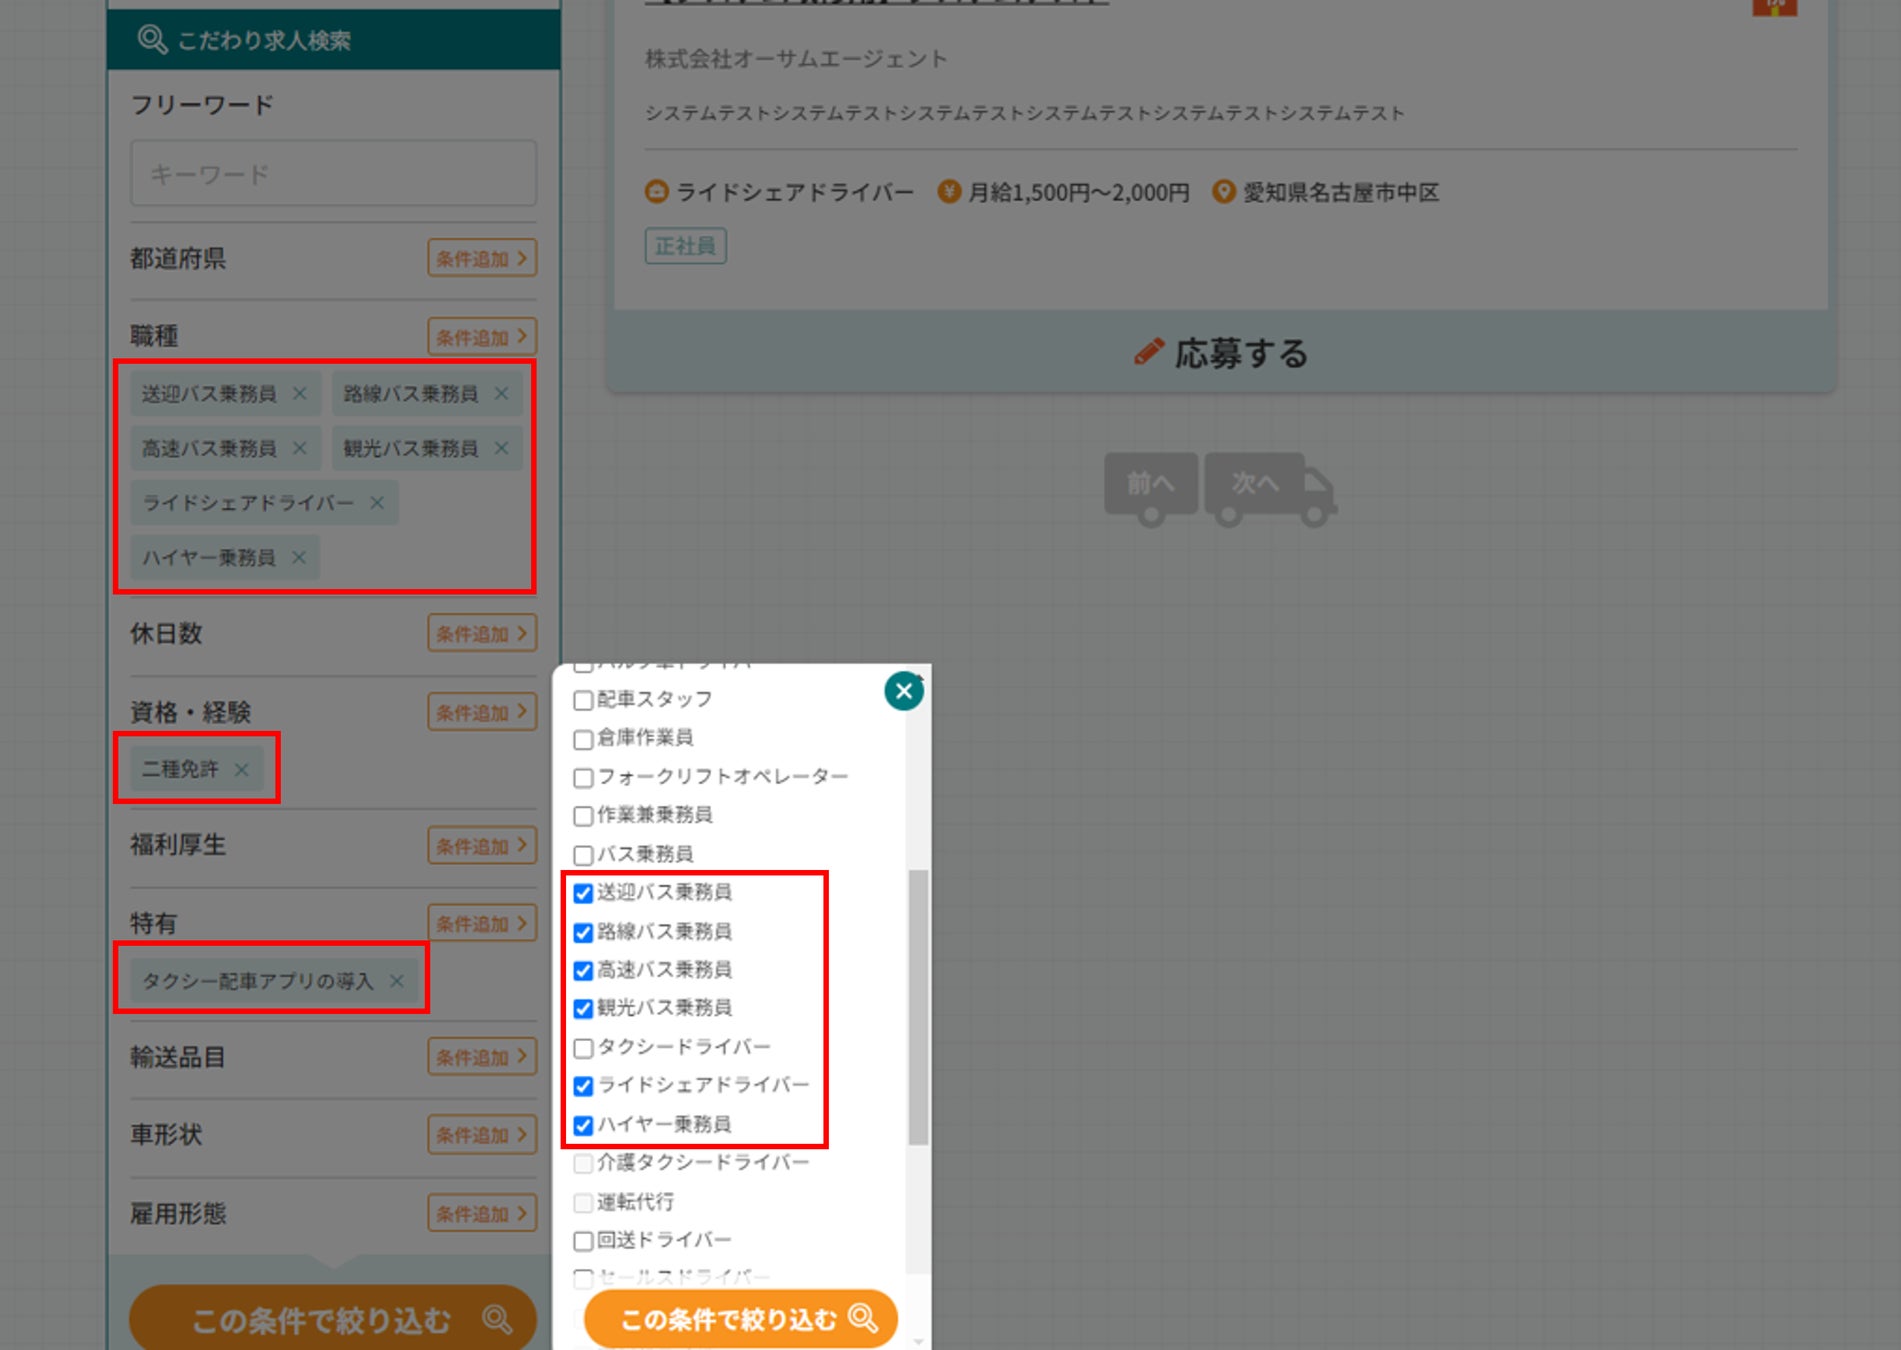
Task: Check the フォークリフトオペレーター checkbox
Action: tap(583, 777)
